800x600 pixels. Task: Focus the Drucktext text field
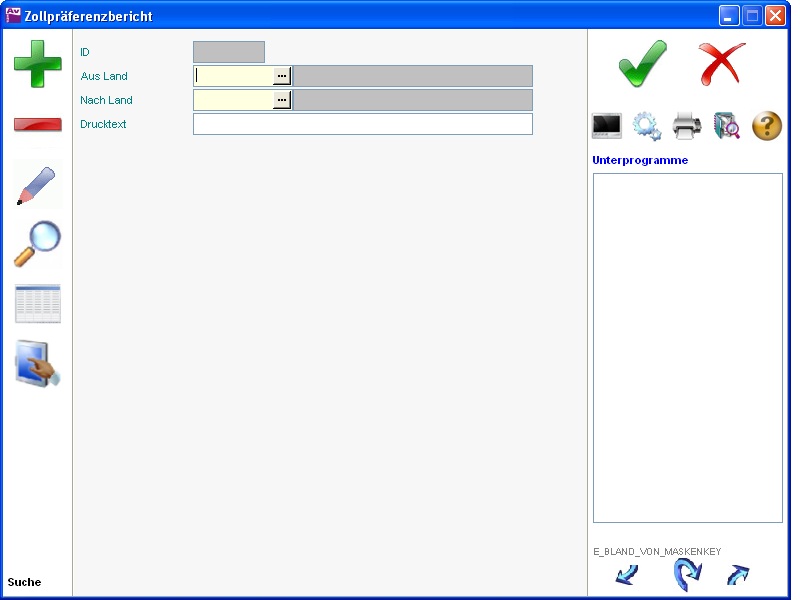(362, 124)
